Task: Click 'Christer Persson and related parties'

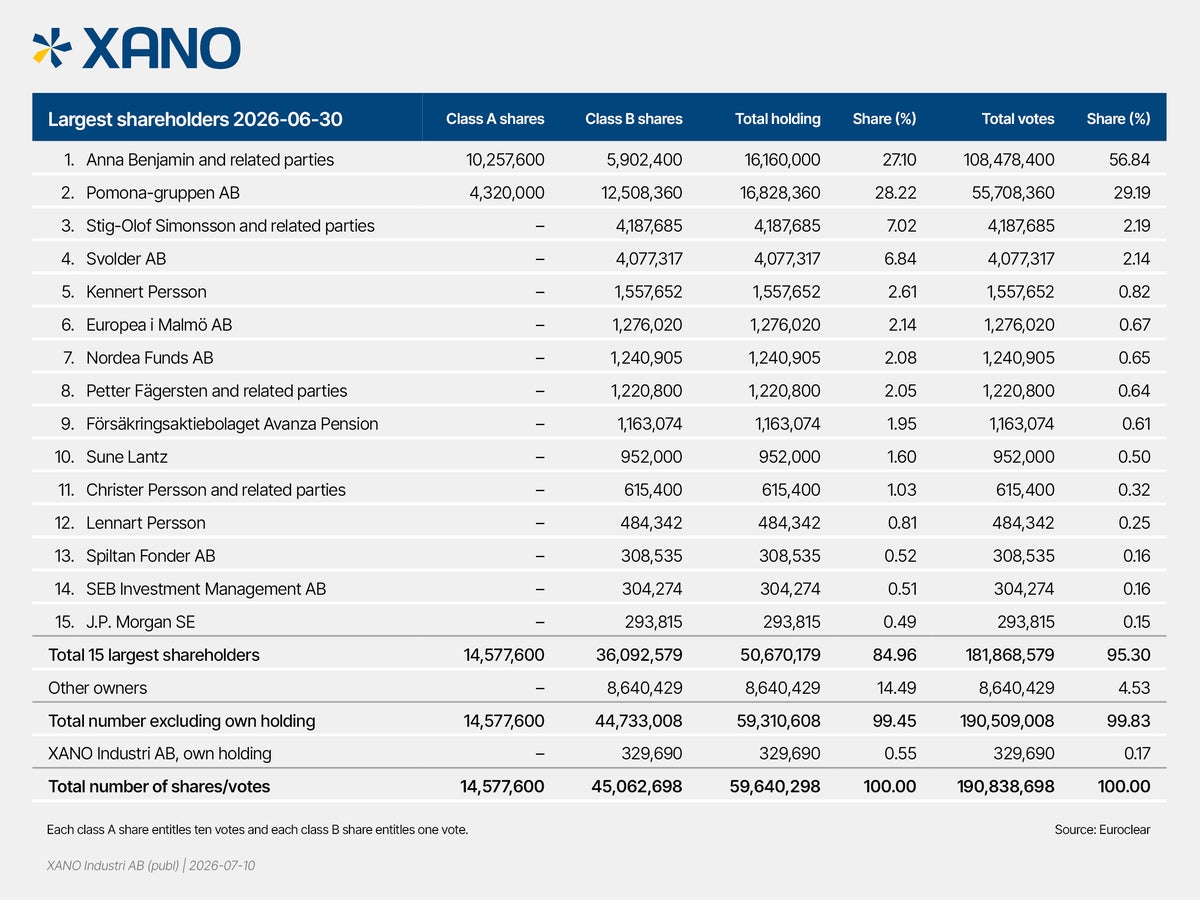Action: (216, 490)
